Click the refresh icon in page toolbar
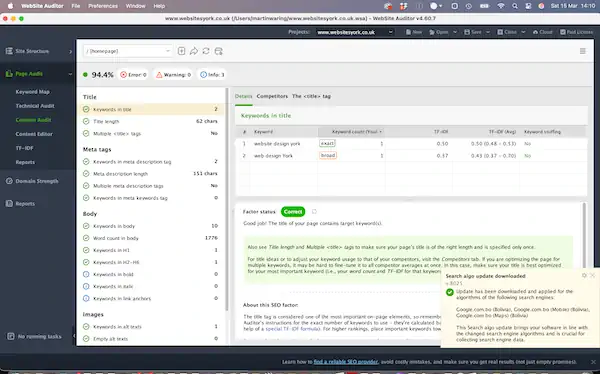The image size is (600, 374). [x=206, y=51]
